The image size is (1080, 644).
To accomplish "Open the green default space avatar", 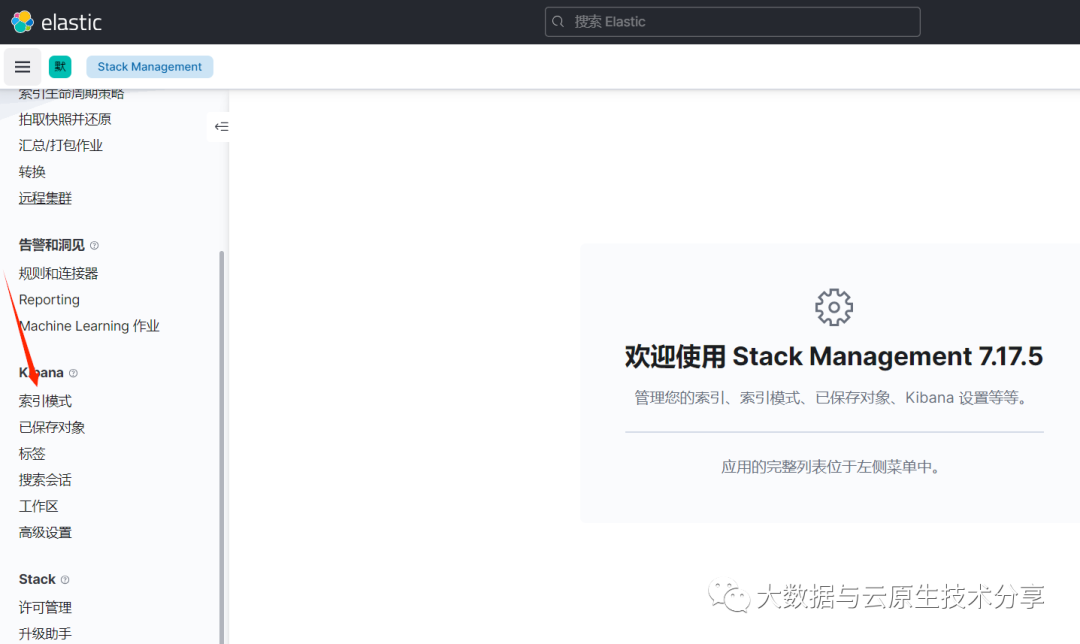I will tap(60, 67).
